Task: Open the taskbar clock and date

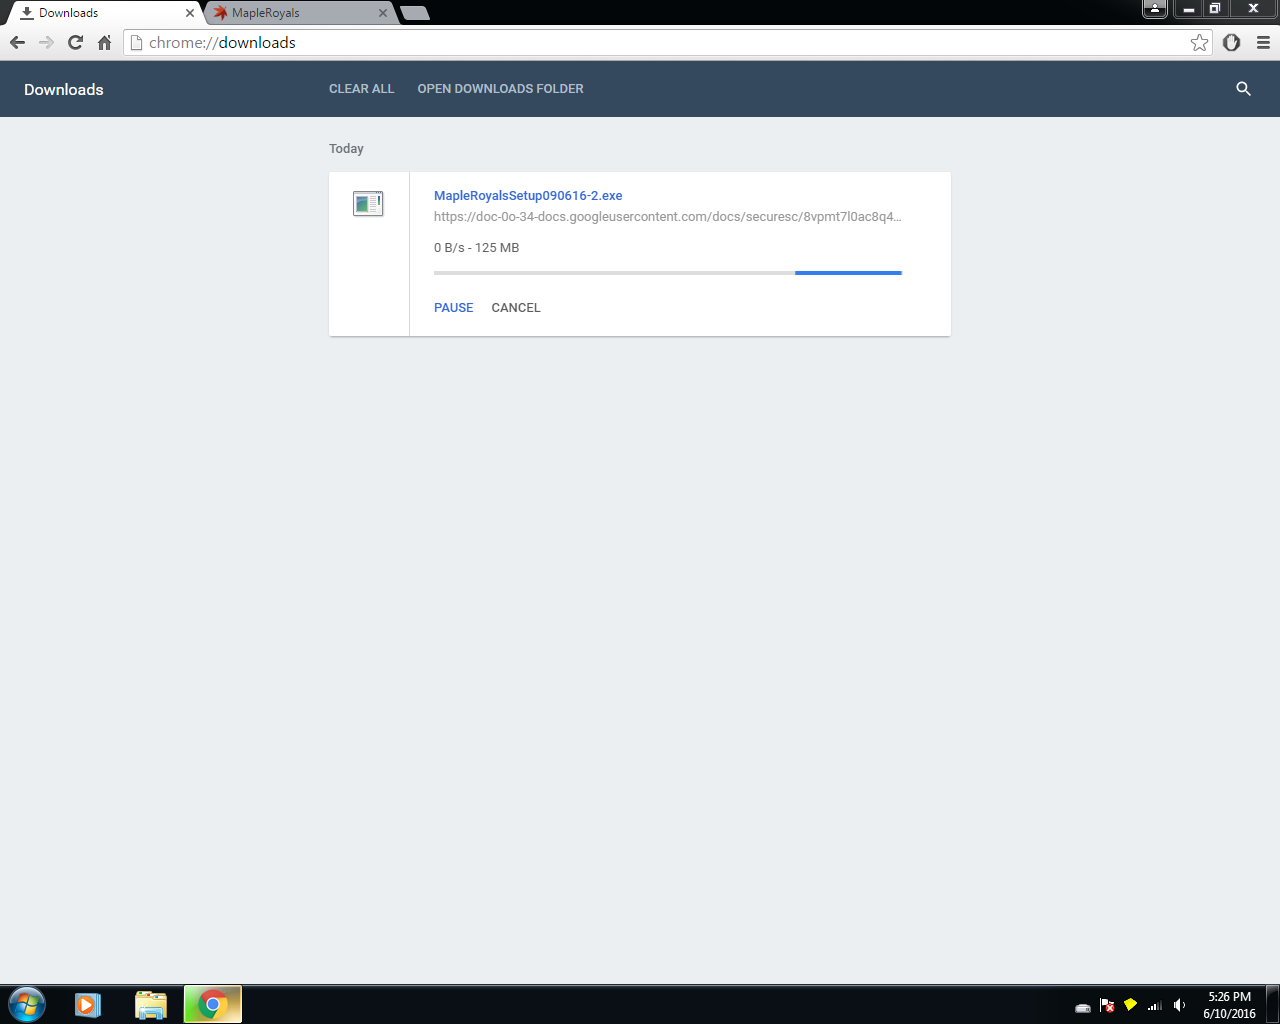Action: (1229, 1005)
